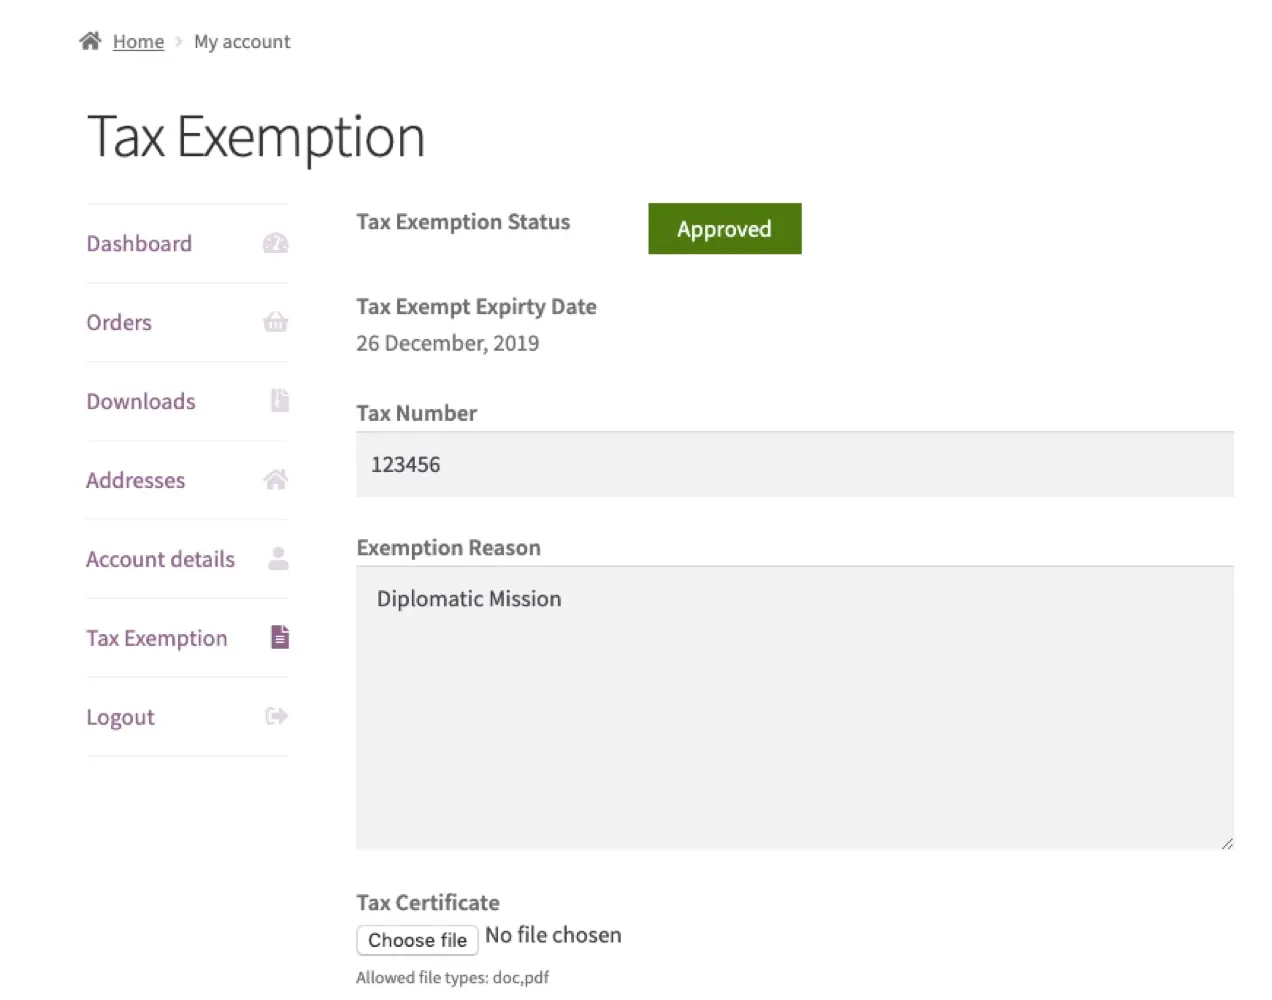The height and width of the screenshot is (1000, 1272).
Task: Log out using the Logout link
Action: 120,718
